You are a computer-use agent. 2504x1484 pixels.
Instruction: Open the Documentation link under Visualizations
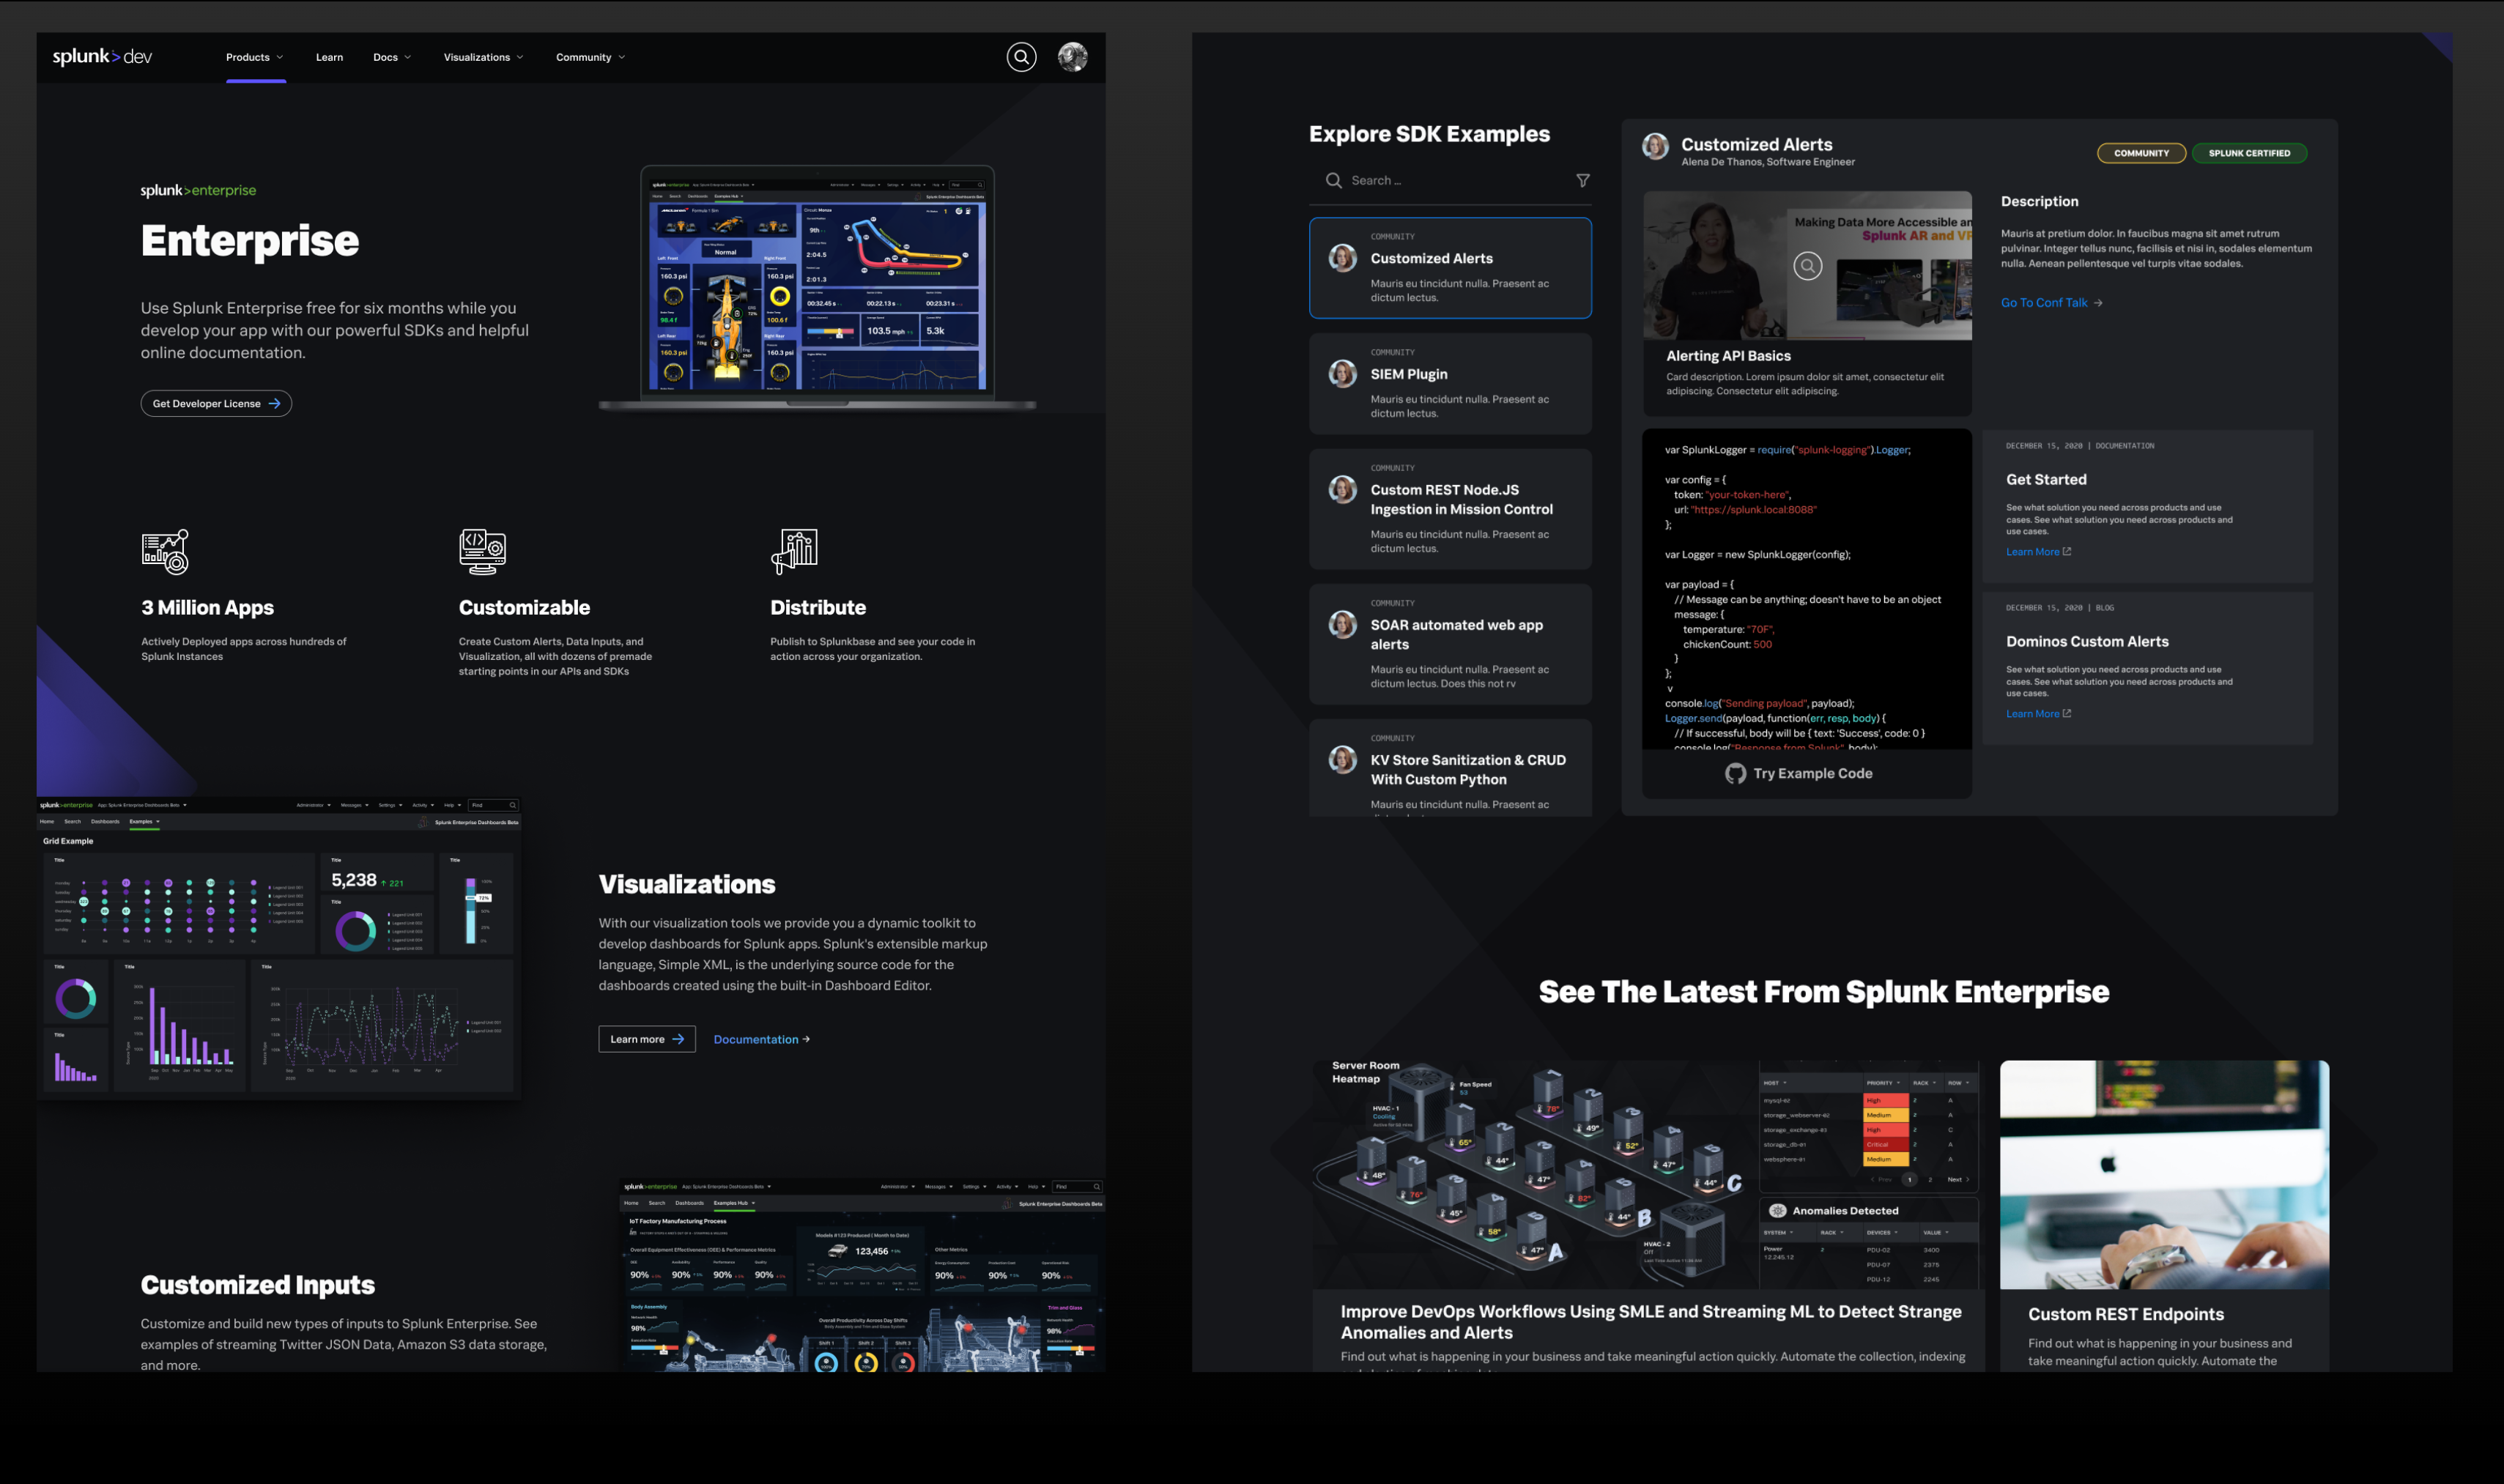pyautogui.click(x=761, y=1040)
